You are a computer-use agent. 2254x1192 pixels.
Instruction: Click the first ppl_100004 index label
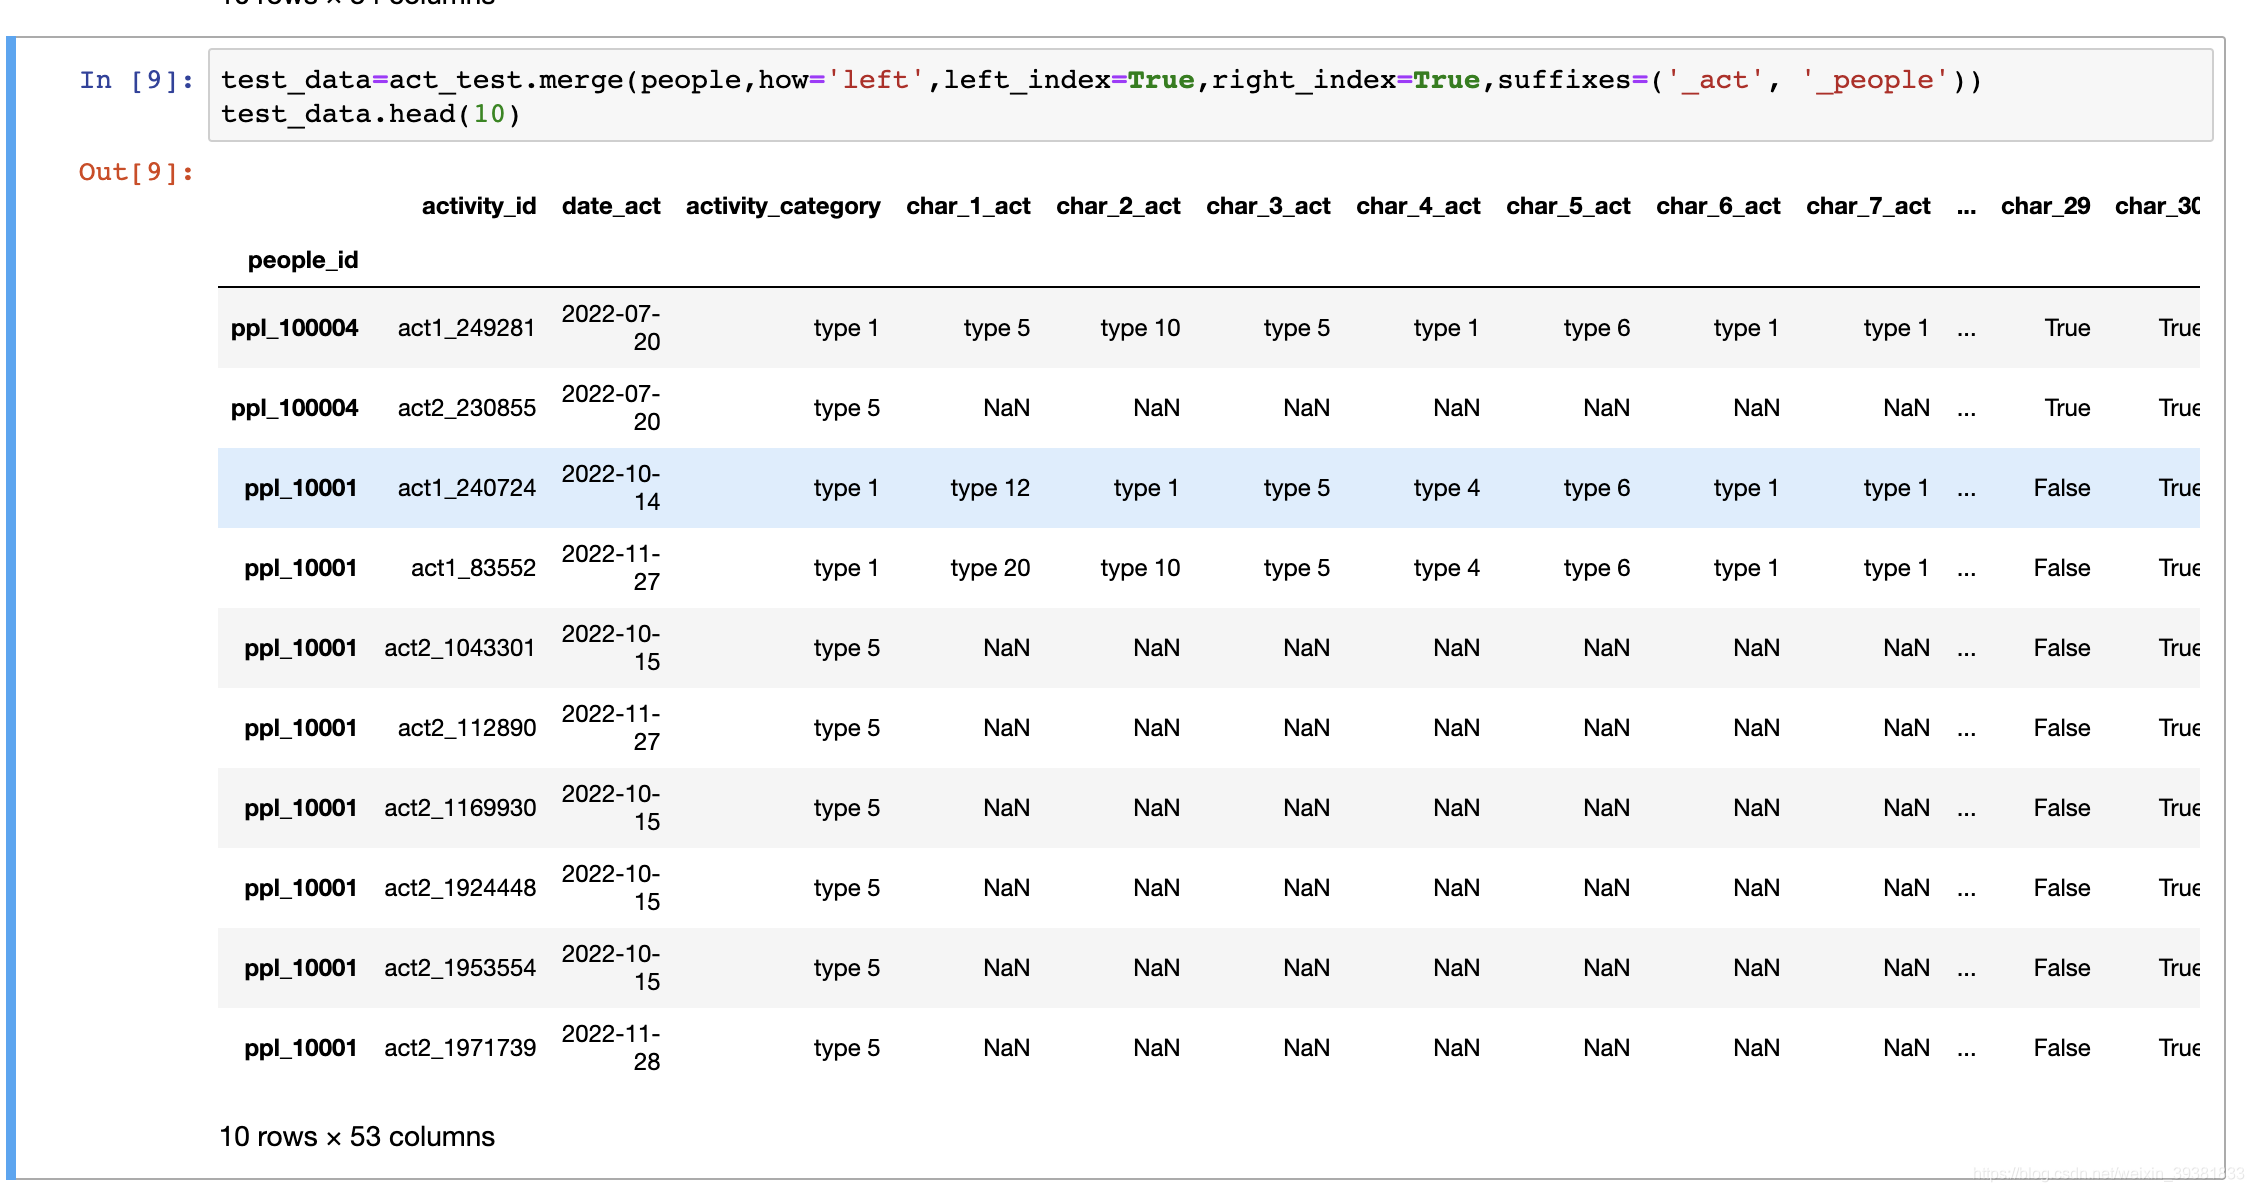point(294,328)
